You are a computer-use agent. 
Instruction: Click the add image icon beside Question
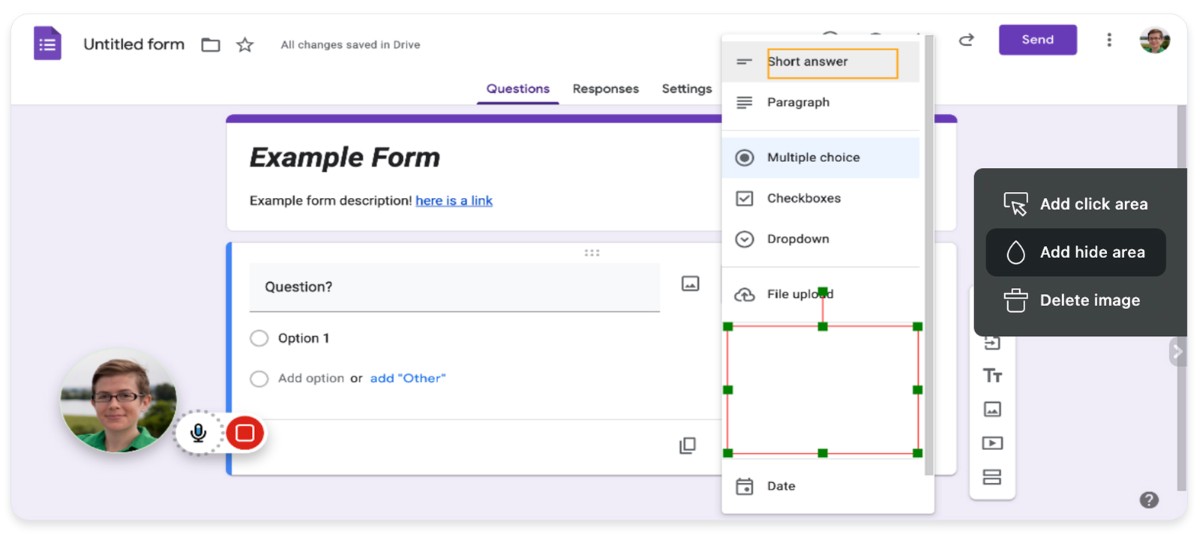click(x=690, y=284)
